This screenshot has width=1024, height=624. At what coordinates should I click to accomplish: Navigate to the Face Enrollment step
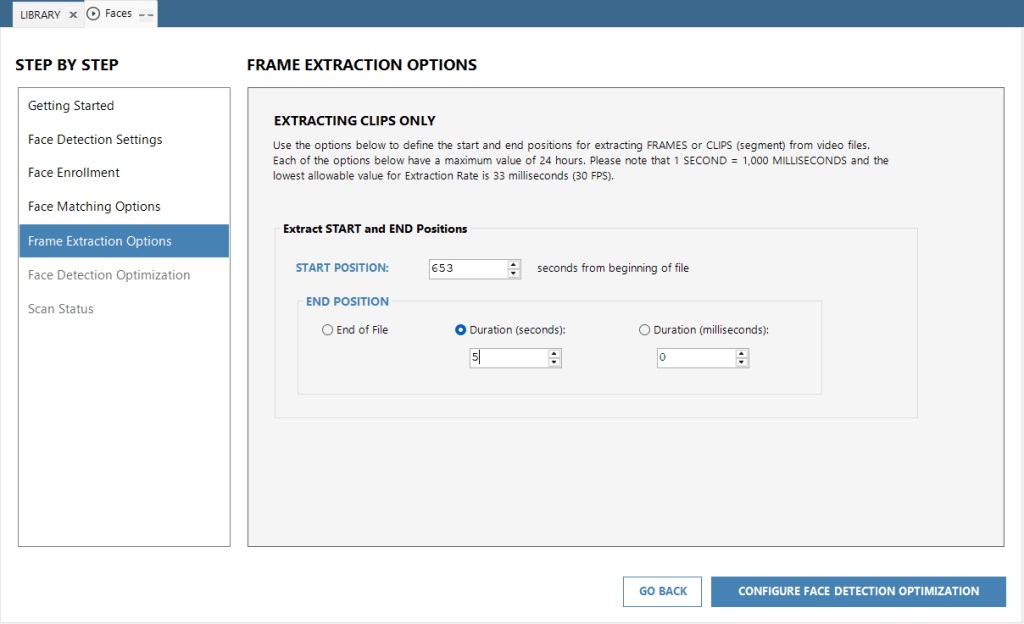(x=74, y=173)
